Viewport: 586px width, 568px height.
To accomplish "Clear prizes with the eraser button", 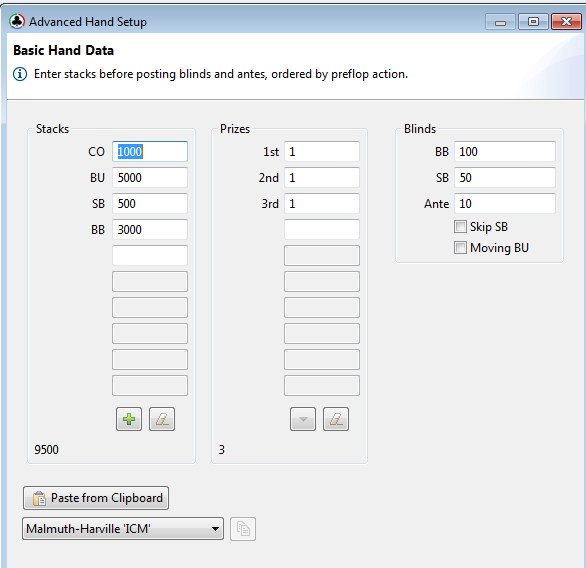I will click(x=336, y=419).
